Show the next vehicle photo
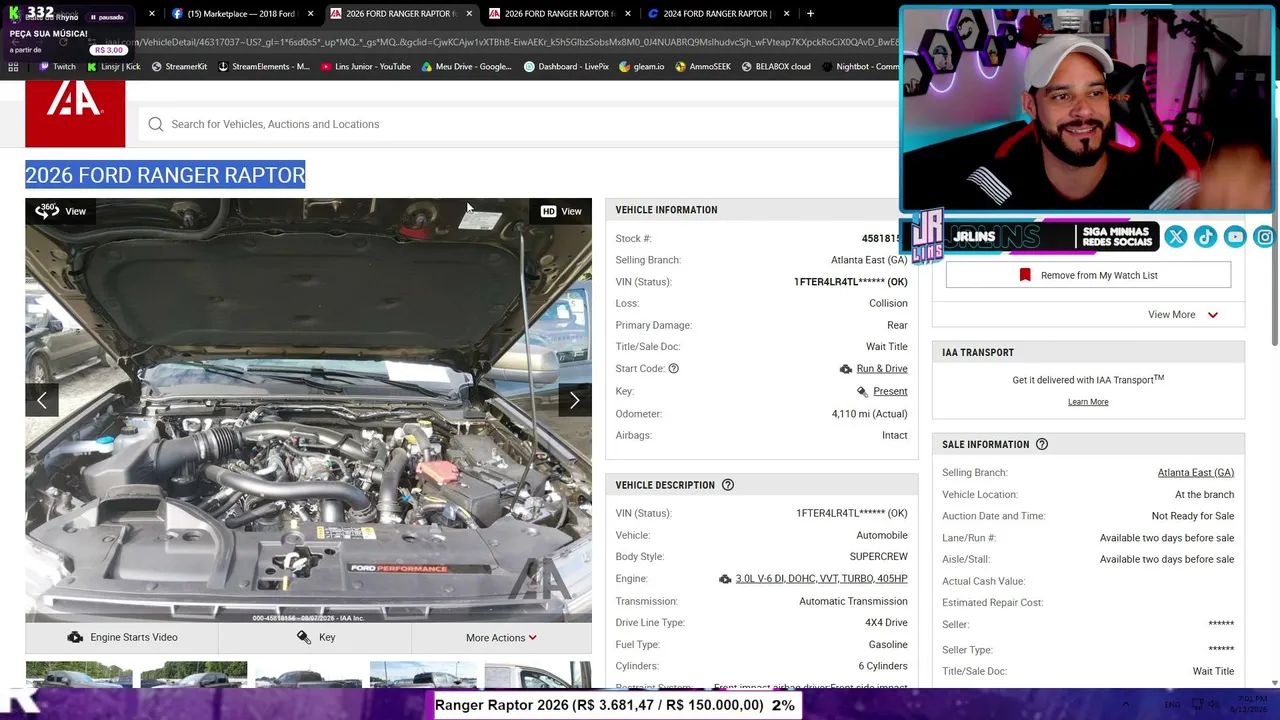This screenshot has width=1280, height=720. [575, 400]
